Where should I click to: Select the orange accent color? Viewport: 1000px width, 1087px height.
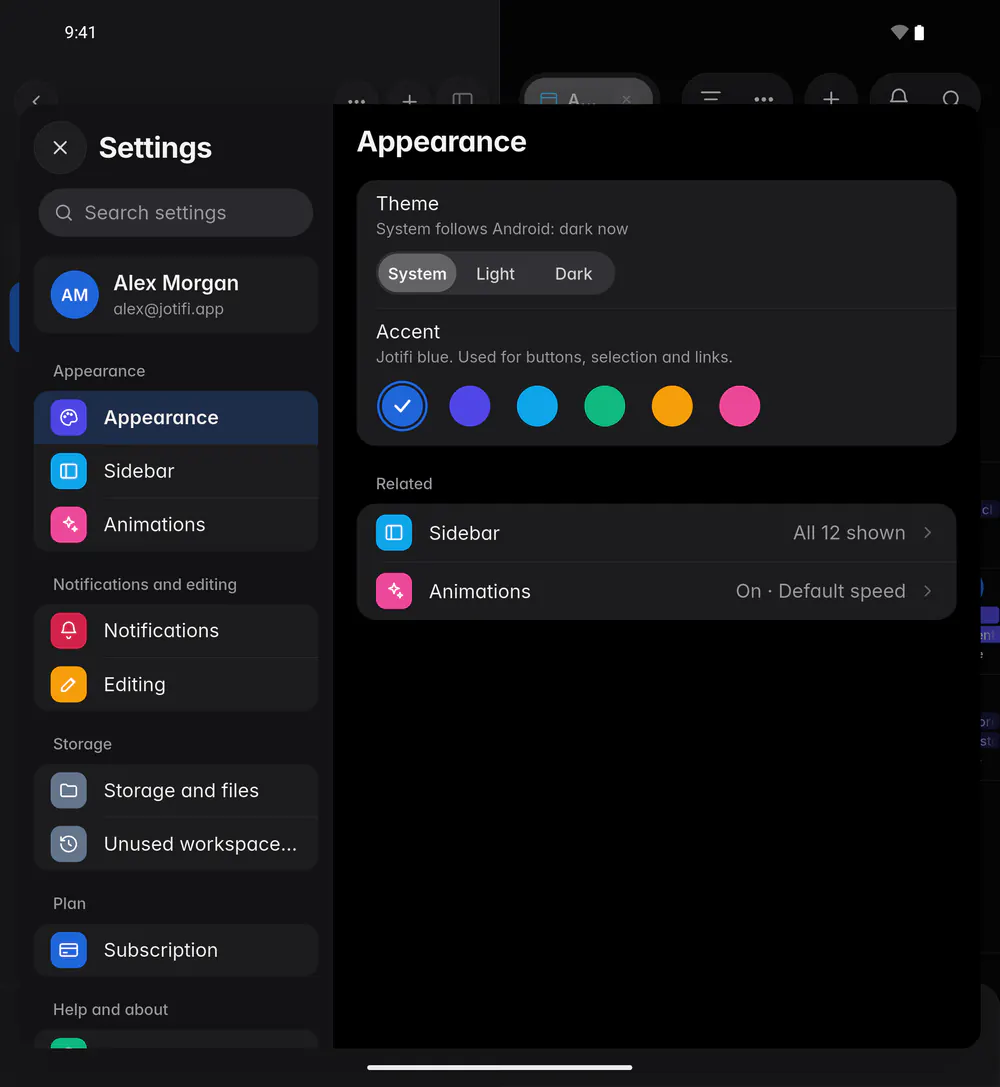click(x=672, y=406)
